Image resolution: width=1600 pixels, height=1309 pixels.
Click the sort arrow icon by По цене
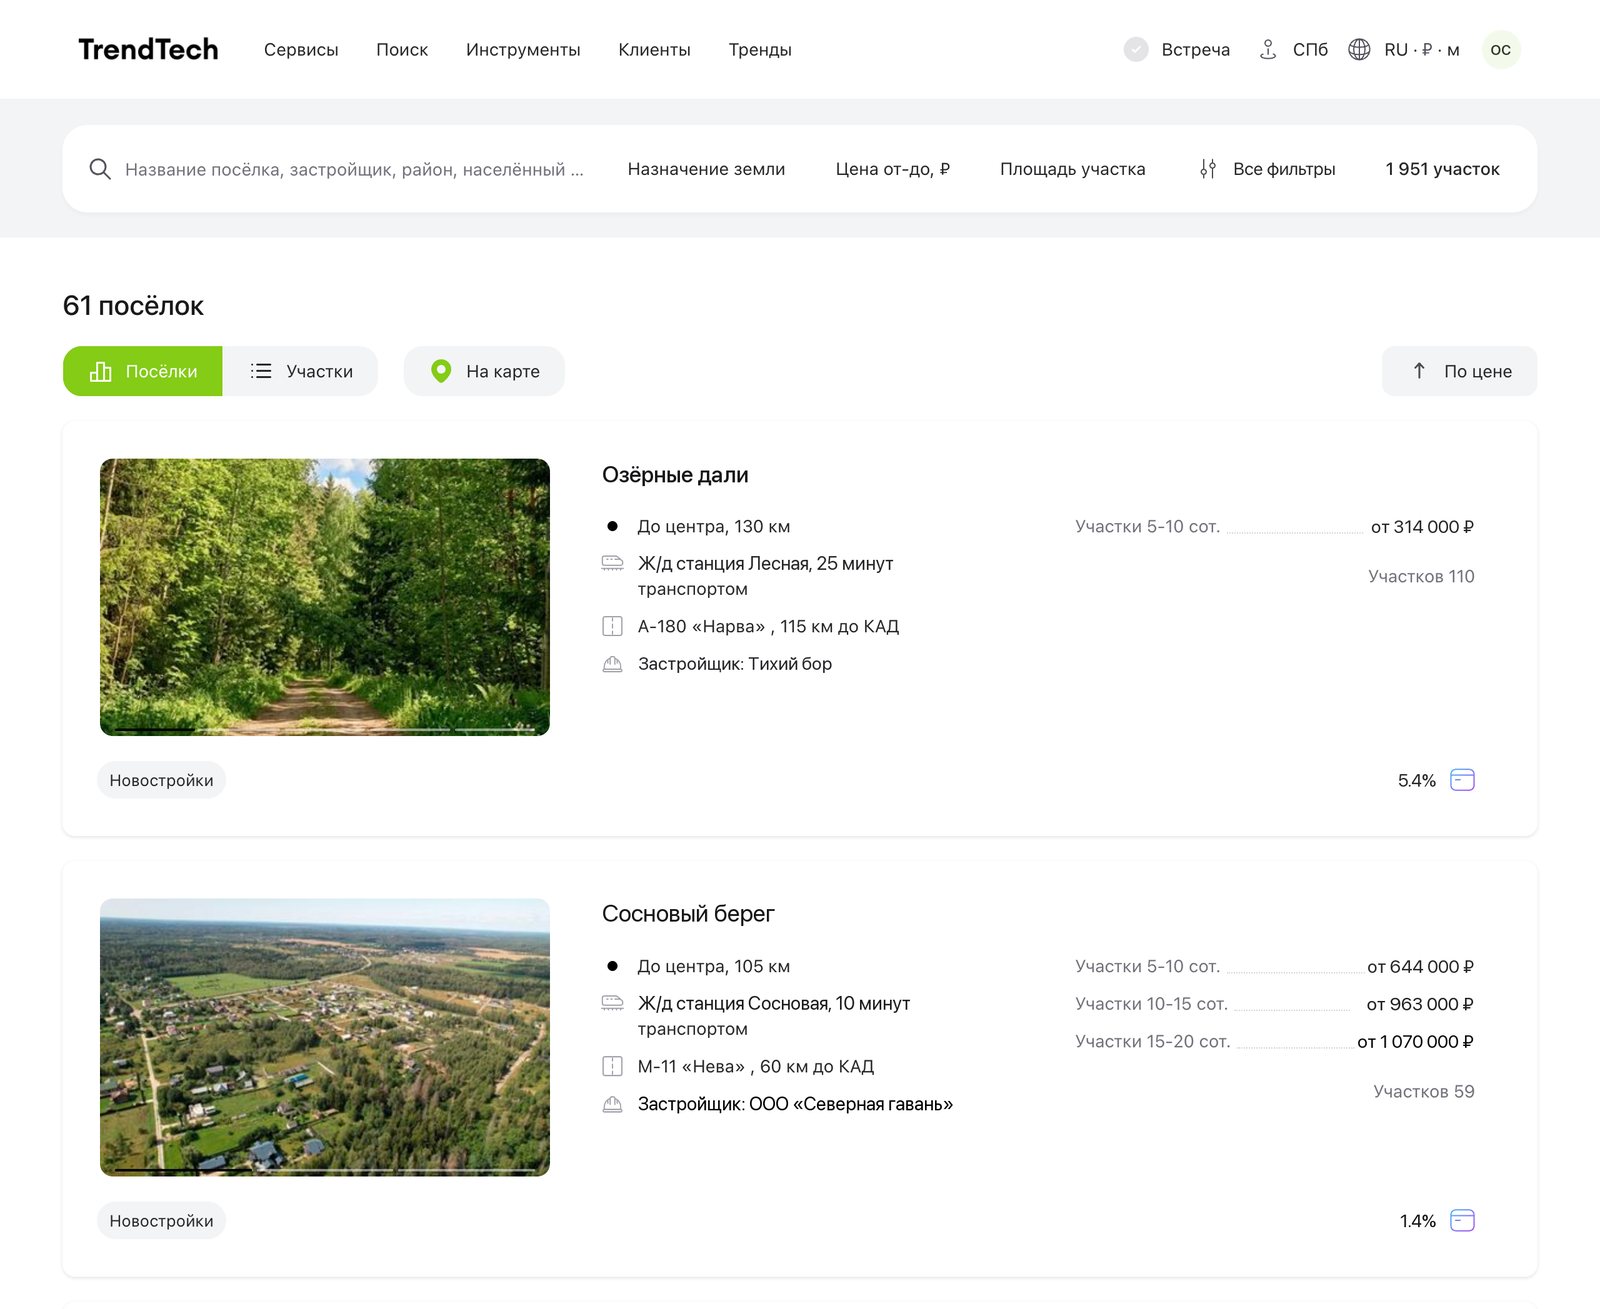[1419, 371]
